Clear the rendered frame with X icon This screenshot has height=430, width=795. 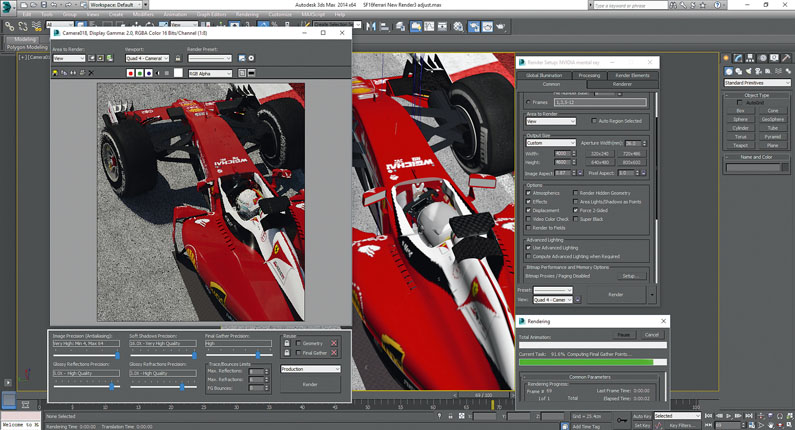coord(91,73)
